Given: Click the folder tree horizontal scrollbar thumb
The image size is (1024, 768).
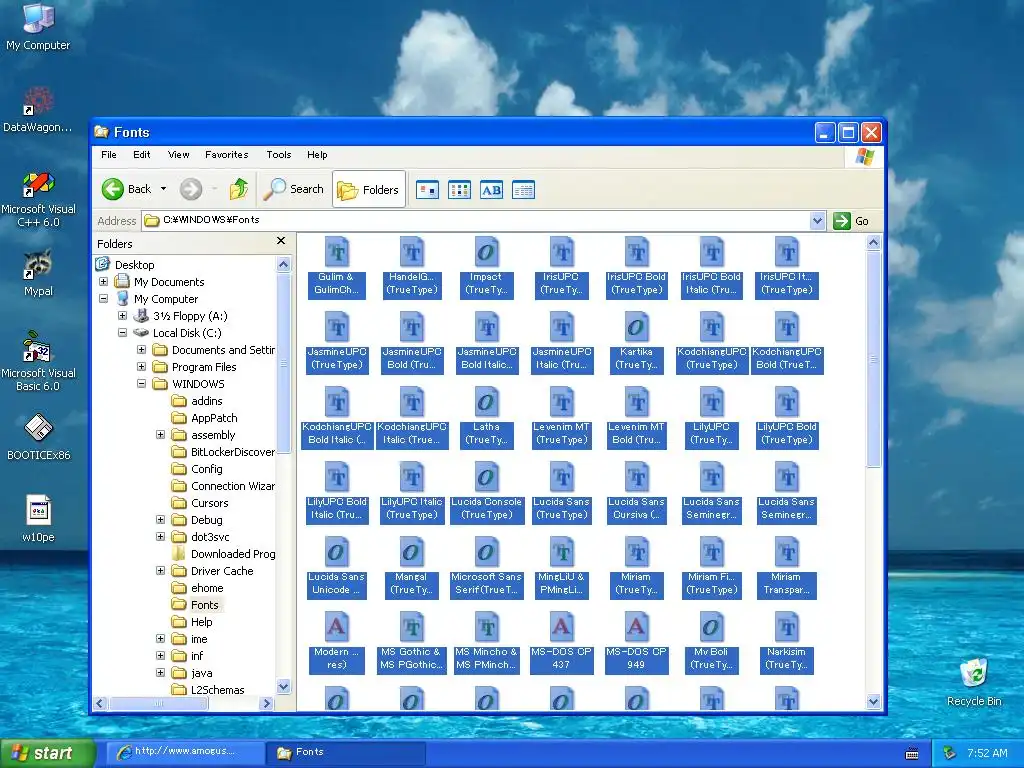Looking at the screenshot, I should pyautogui.click(x=159, y=703).
